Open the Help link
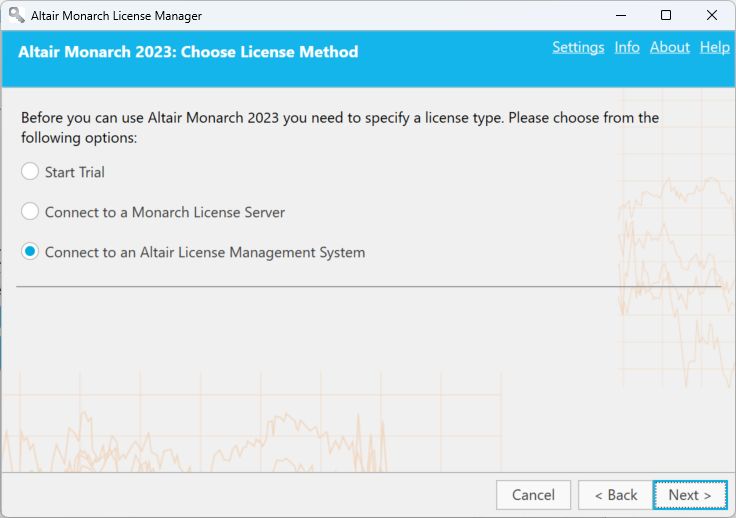The image size is (736, 518). pyautogui.click(x=714, y=47)
